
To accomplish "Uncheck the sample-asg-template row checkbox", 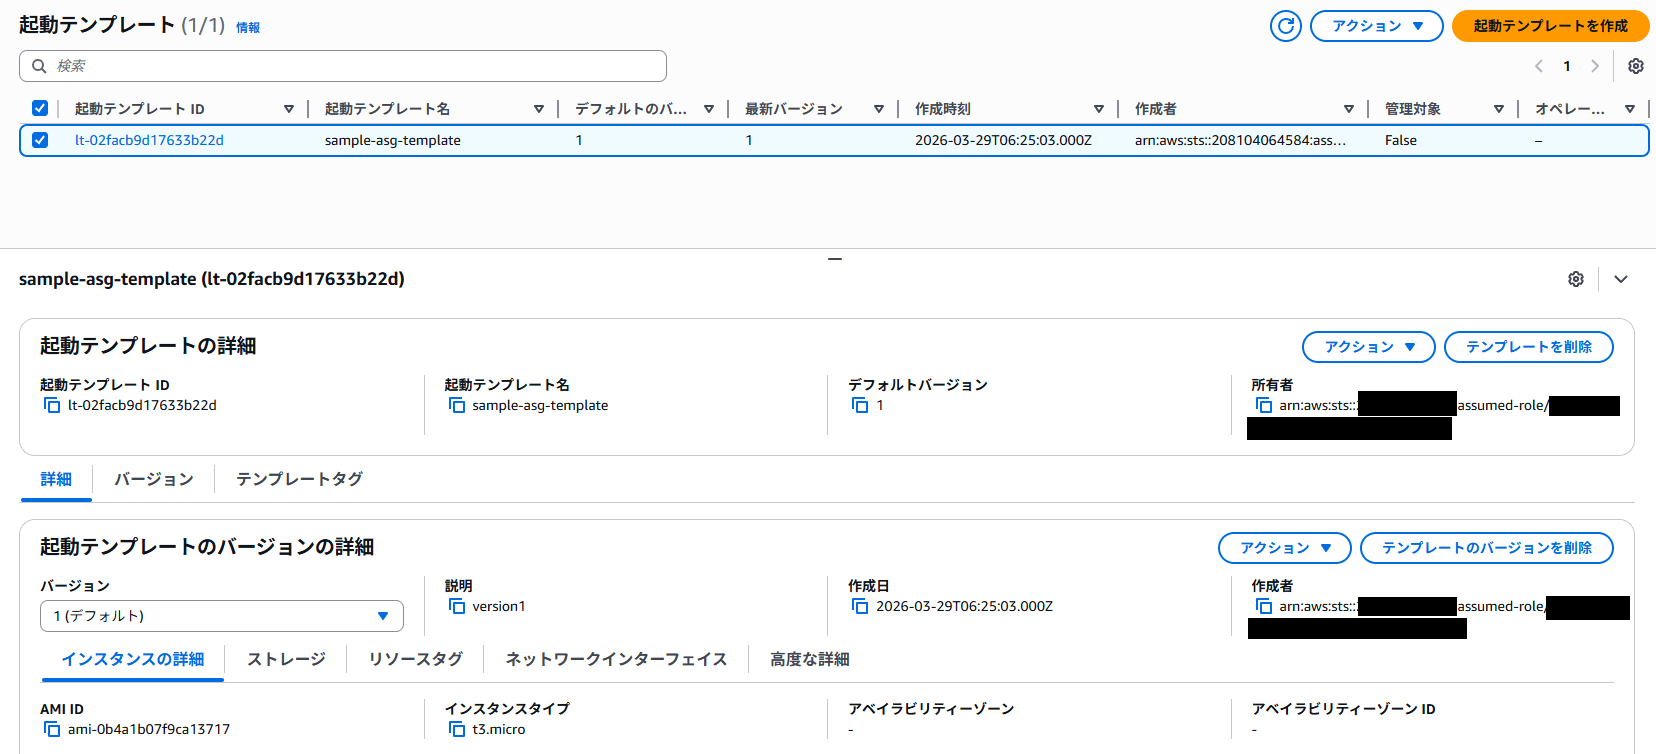I will pos(40,140).
